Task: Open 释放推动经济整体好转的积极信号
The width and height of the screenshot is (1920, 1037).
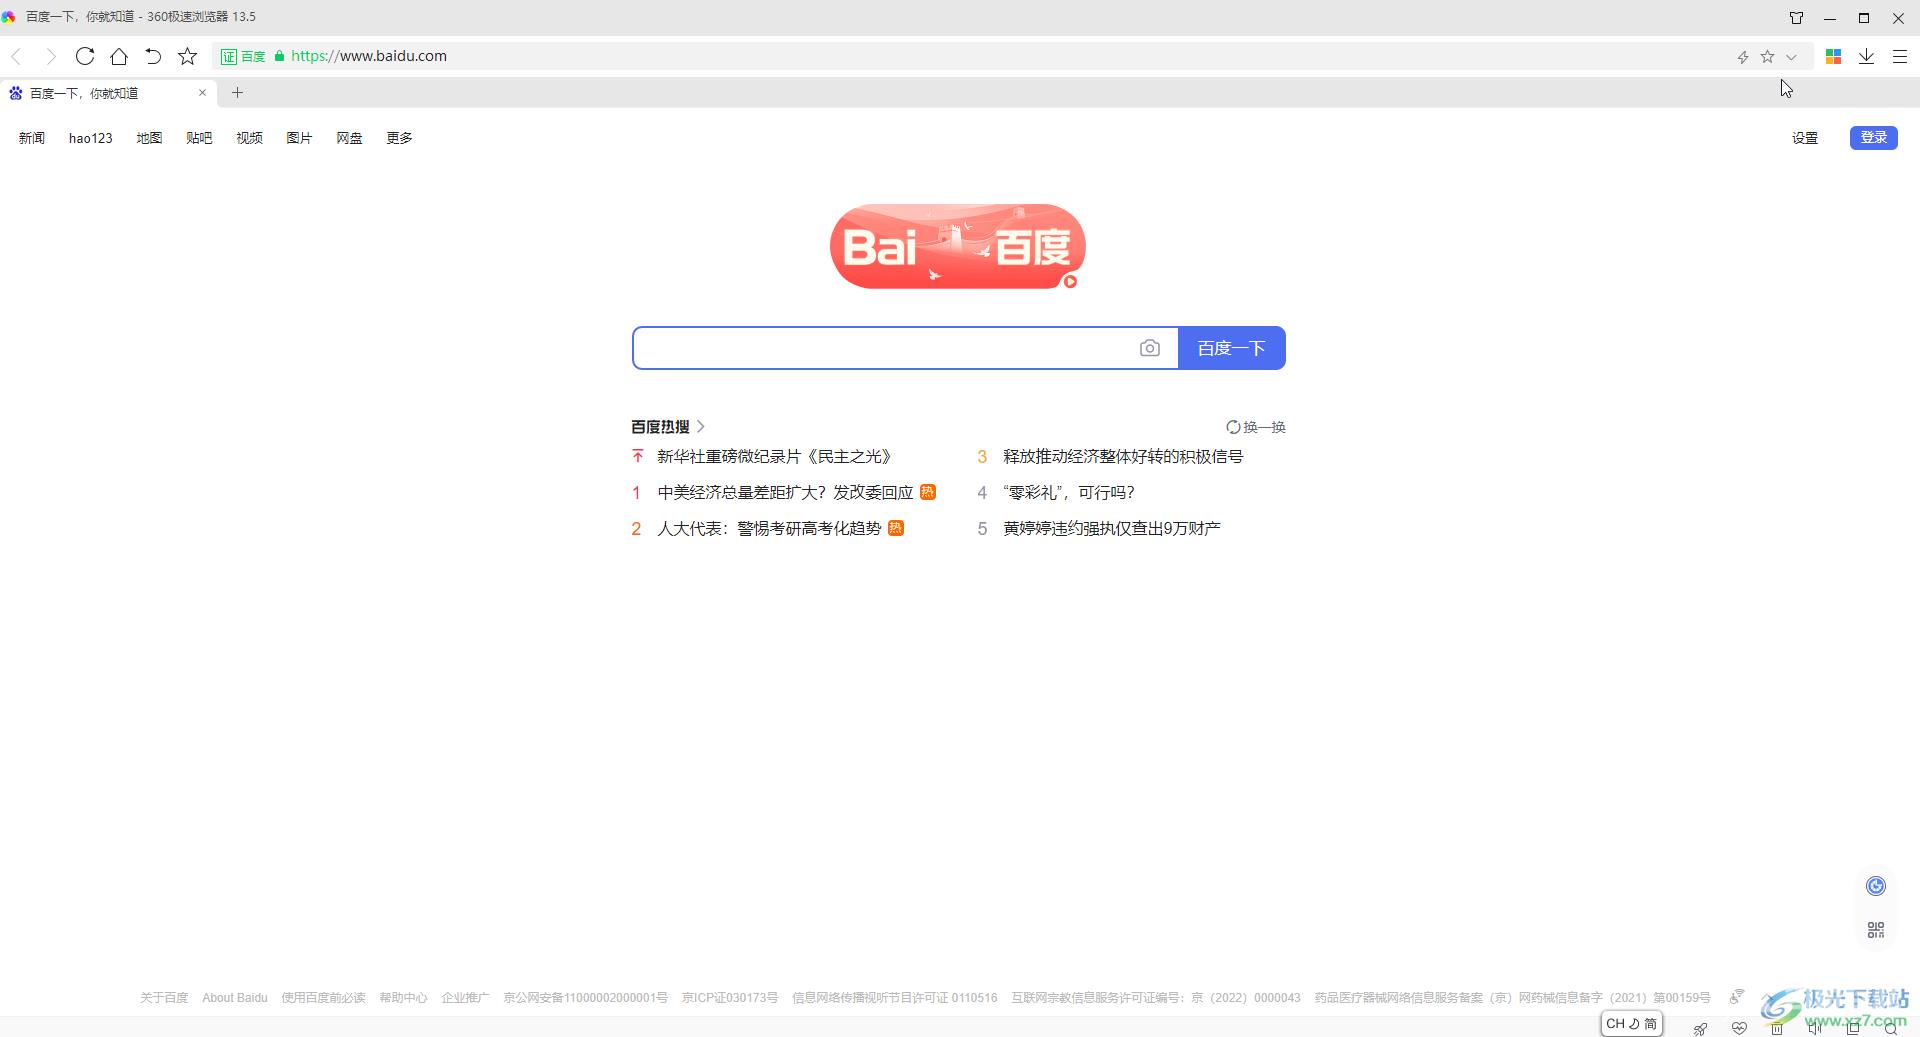Action: pos(1123,456)
